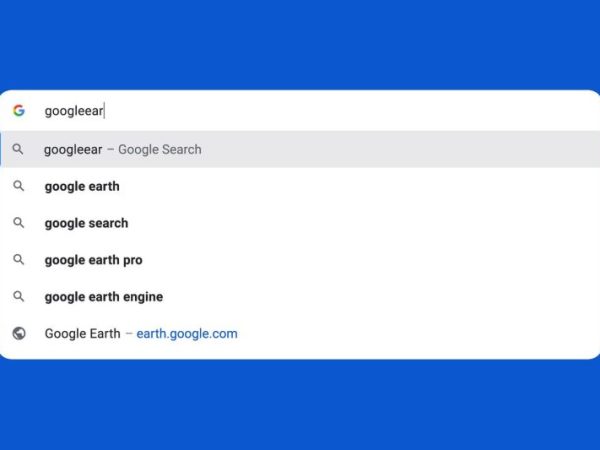Choose the google search suggestion
The height and width of the screenshot is (450, 600).
(86, 223)
